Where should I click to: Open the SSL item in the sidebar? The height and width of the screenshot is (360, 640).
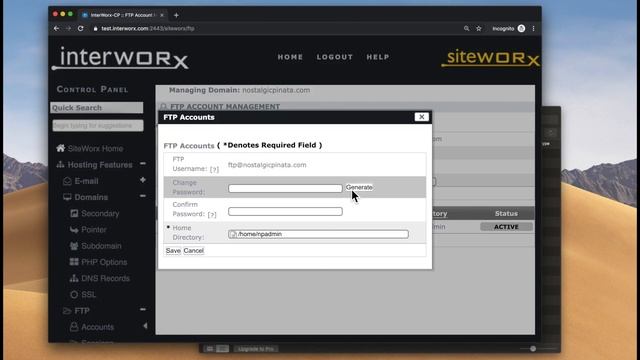89,295
